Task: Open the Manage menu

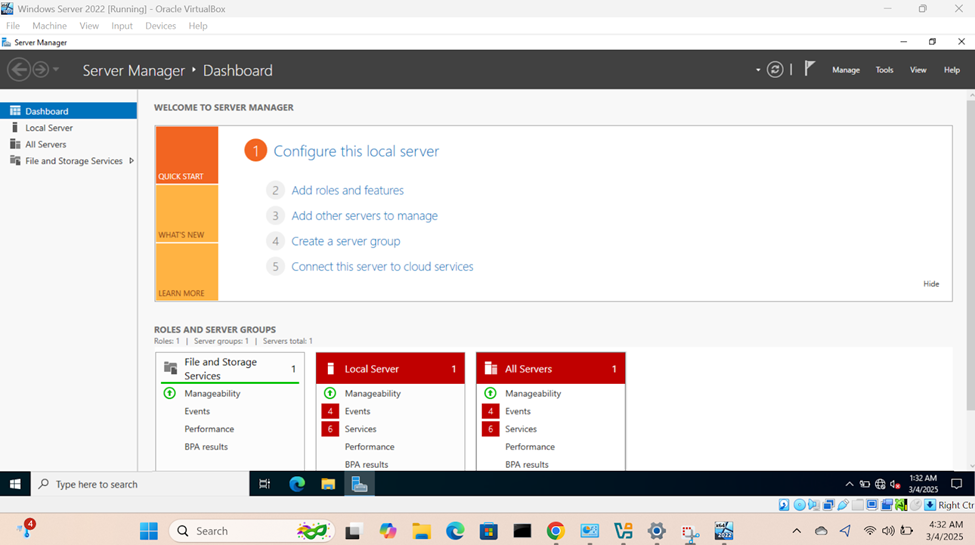Action: click(846, 70)
